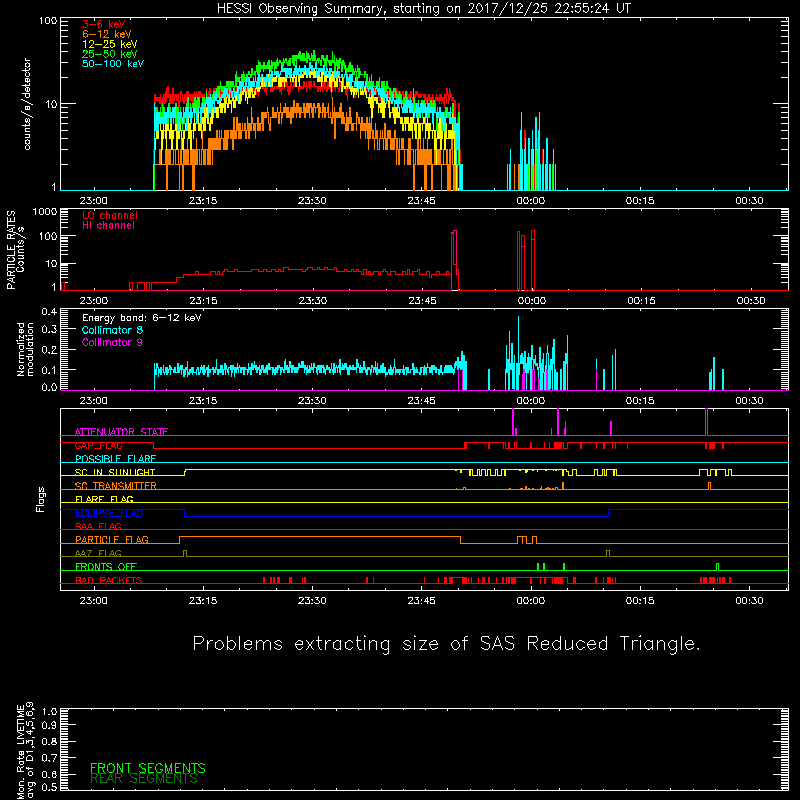Screen dimensions: 800x800
Task: Click the 'Problems extracting size of SAS Reduced Triangle' message
Action: (x=446, y=644)
